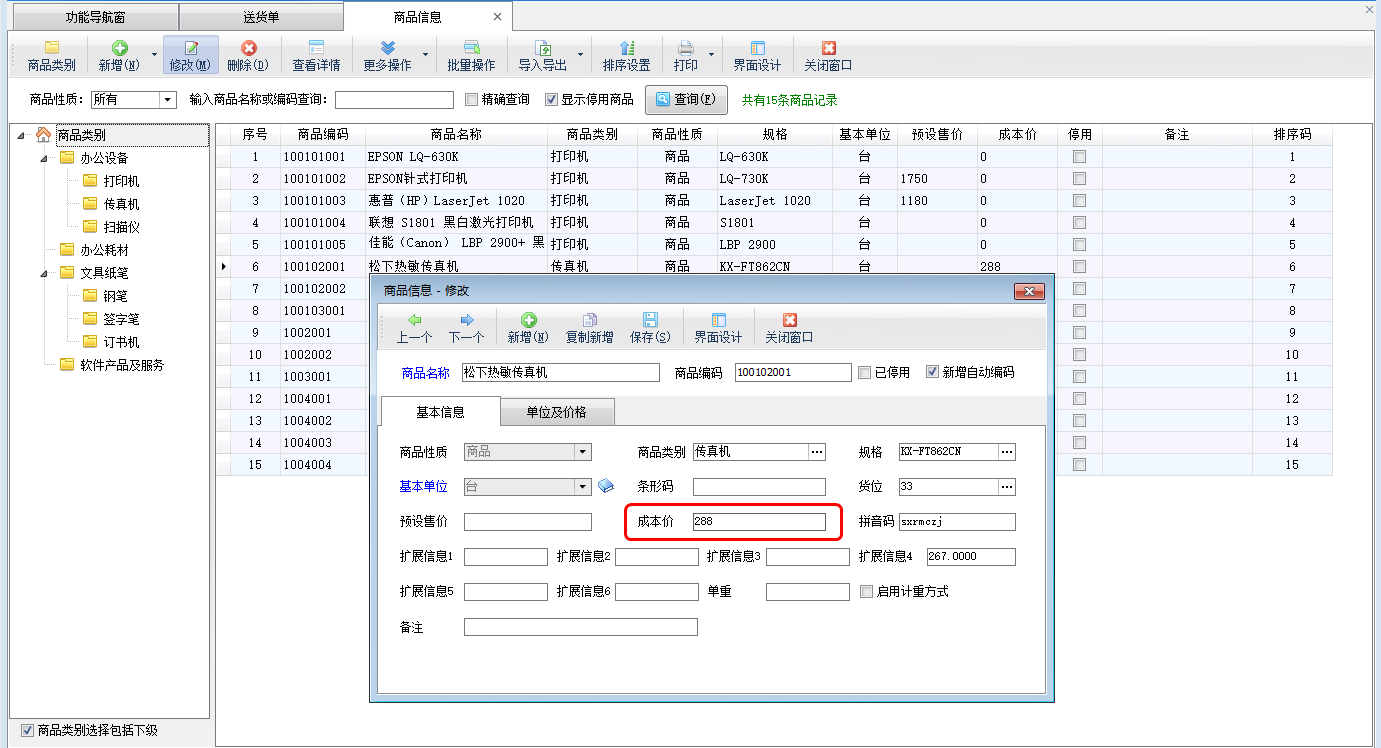Viewport: 1381px width, 748px height.
Task: Uncheck 商品类别选择包括下级 option
Action: (27, 730)
